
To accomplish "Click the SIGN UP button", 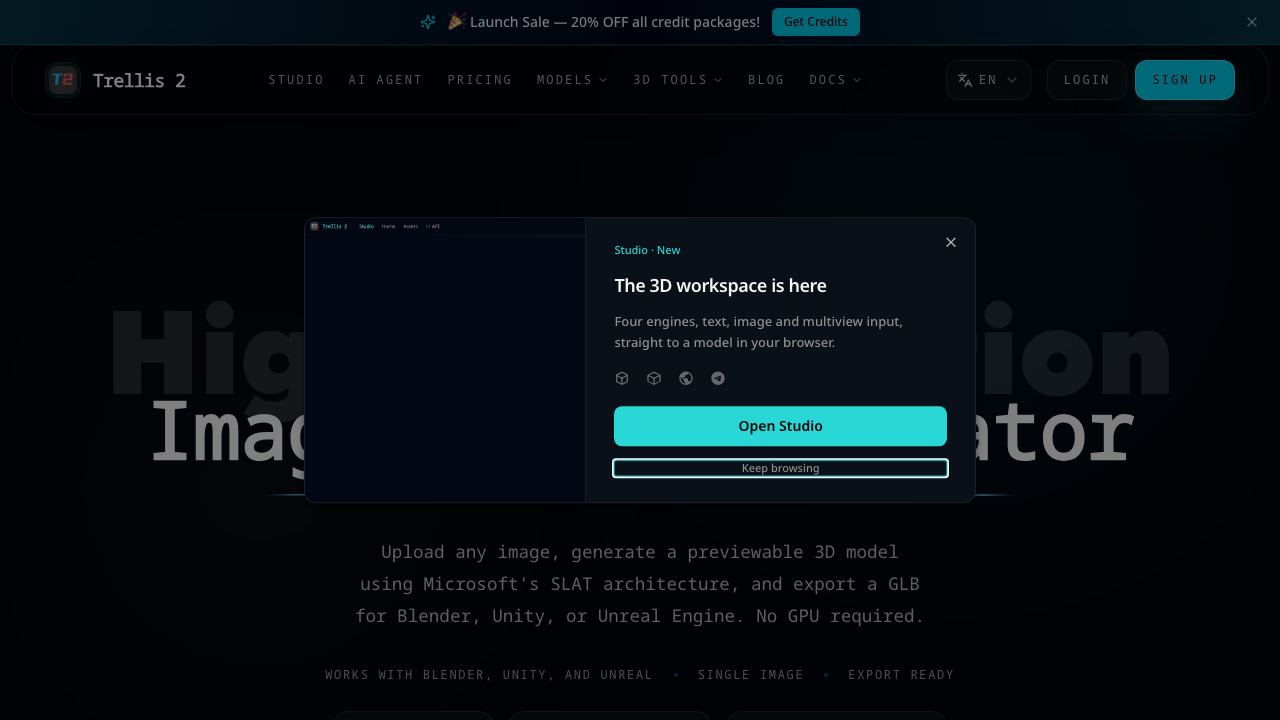I will (x=1185, y=80).
